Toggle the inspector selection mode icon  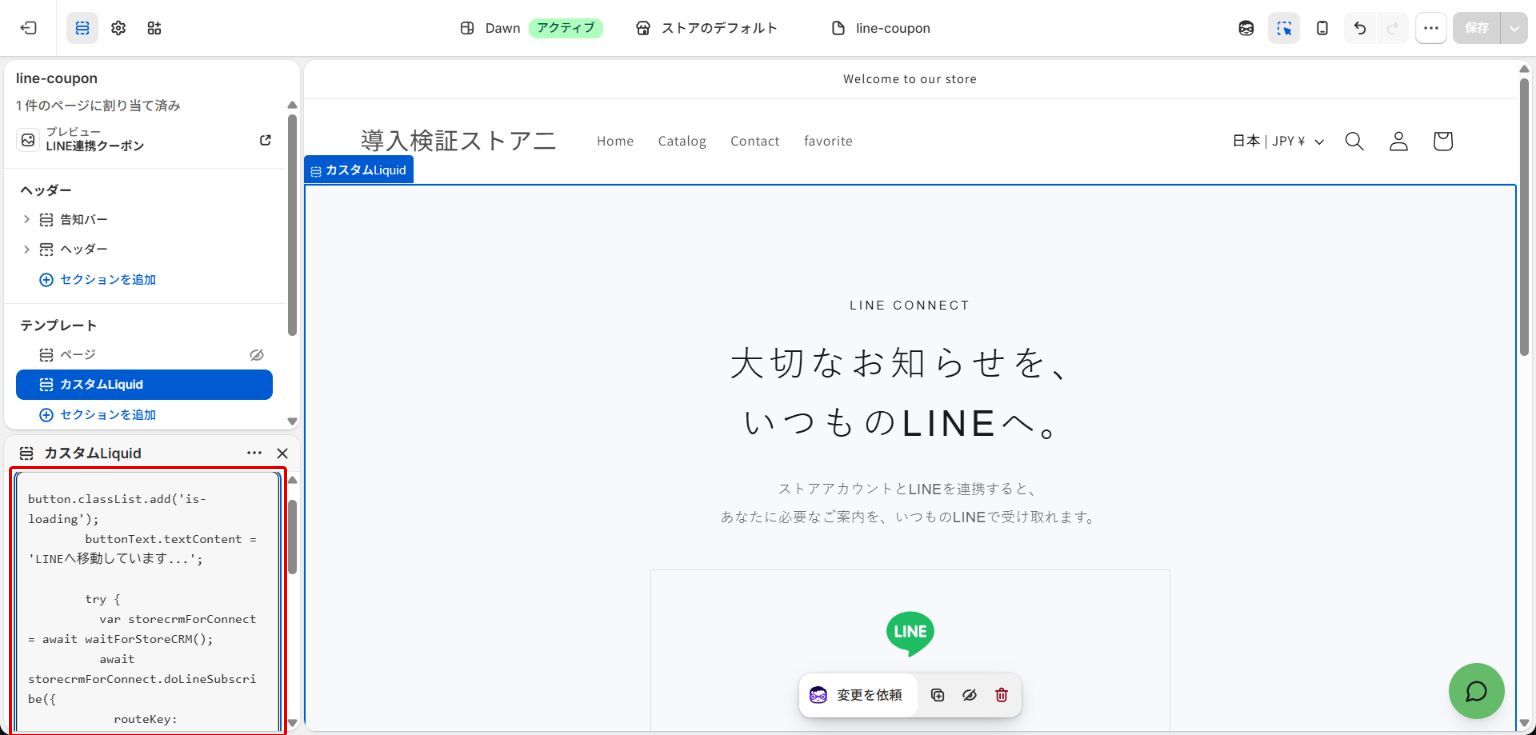click(x=1284, y=28)
